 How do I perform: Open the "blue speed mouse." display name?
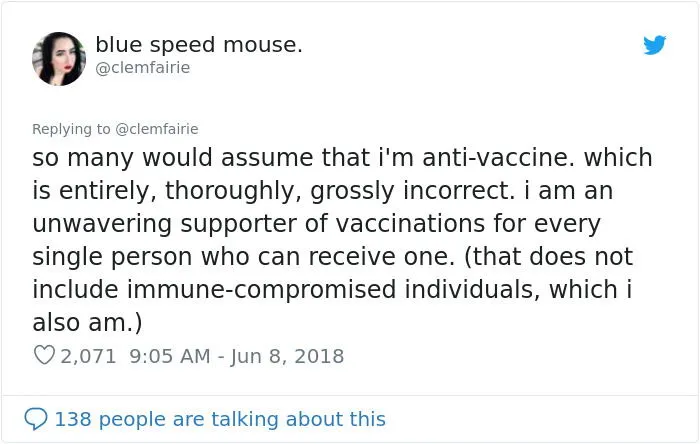click(199, 45)
